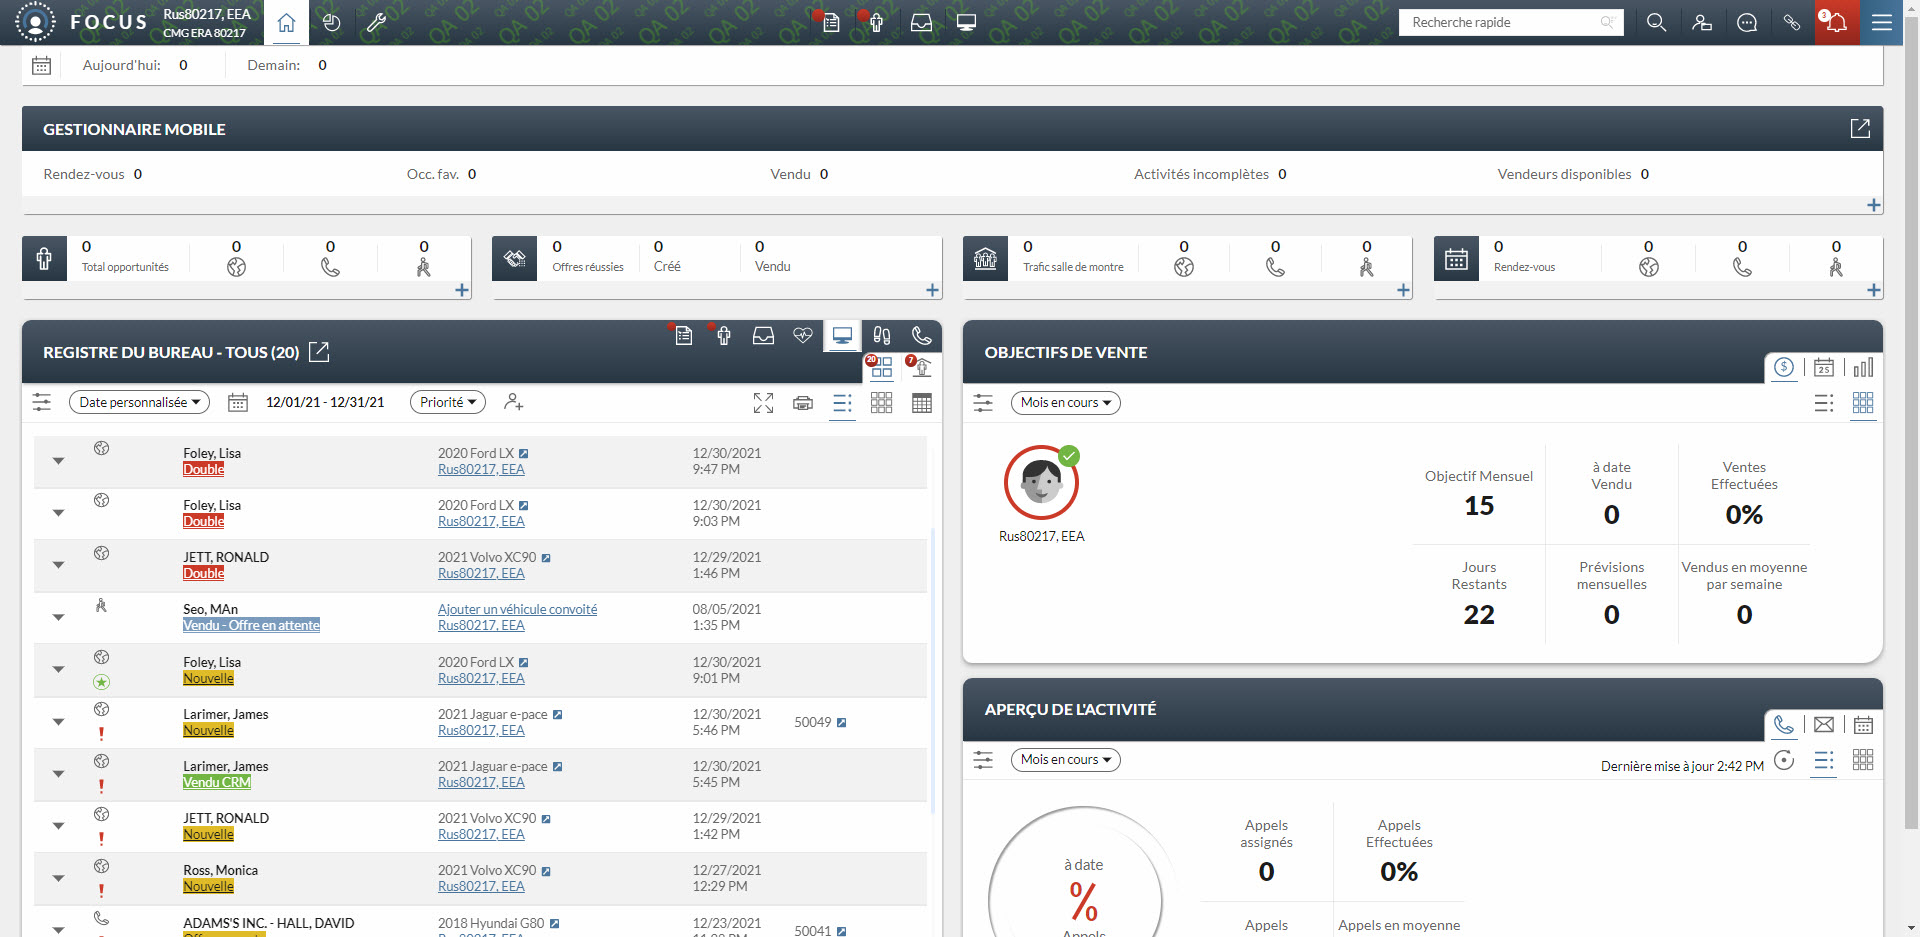Click the top bar monitor icon
Screen dimensions: 1920x937
[x=966, y=22]
